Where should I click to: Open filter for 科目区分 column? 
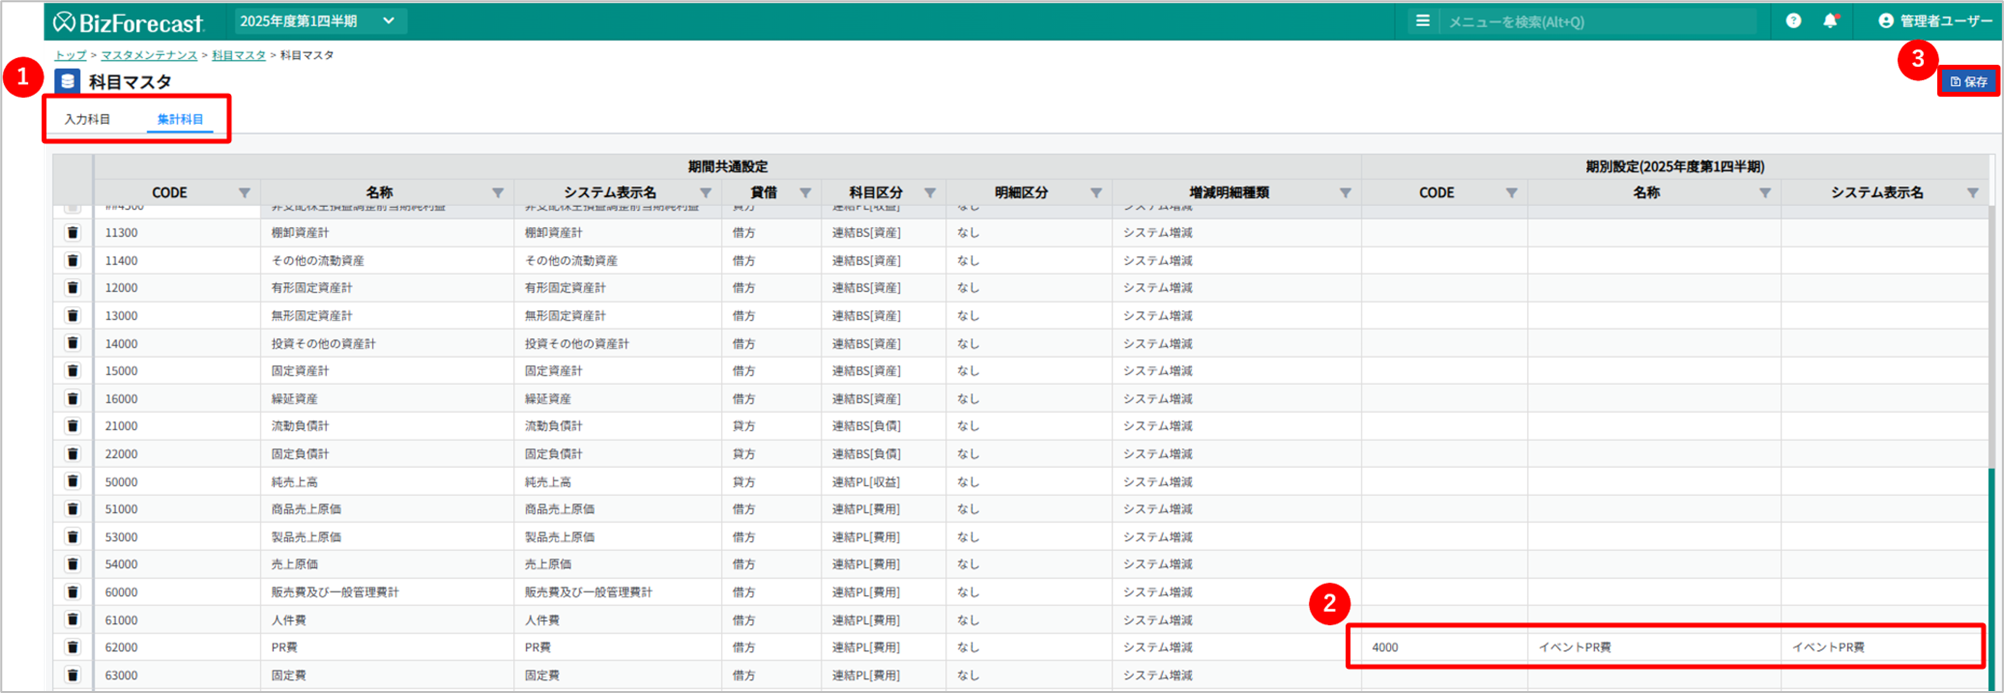929,193
